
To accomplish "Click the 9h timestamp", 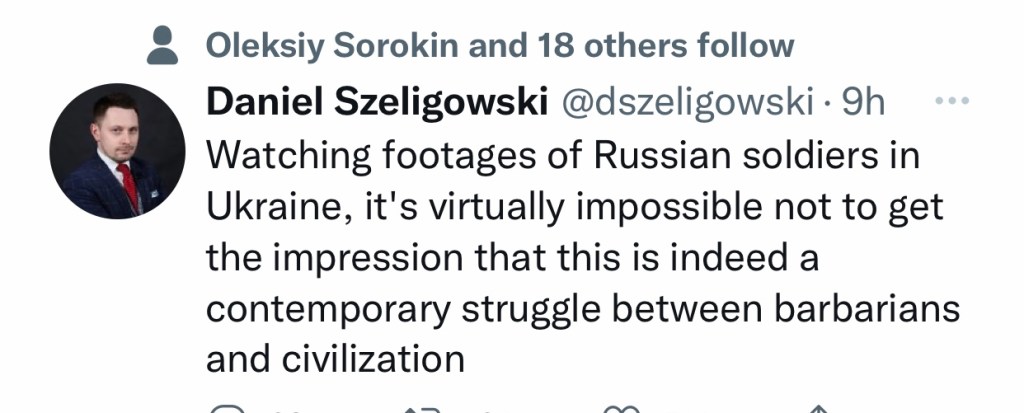I will pyautogui.click(x=864, y=103).
